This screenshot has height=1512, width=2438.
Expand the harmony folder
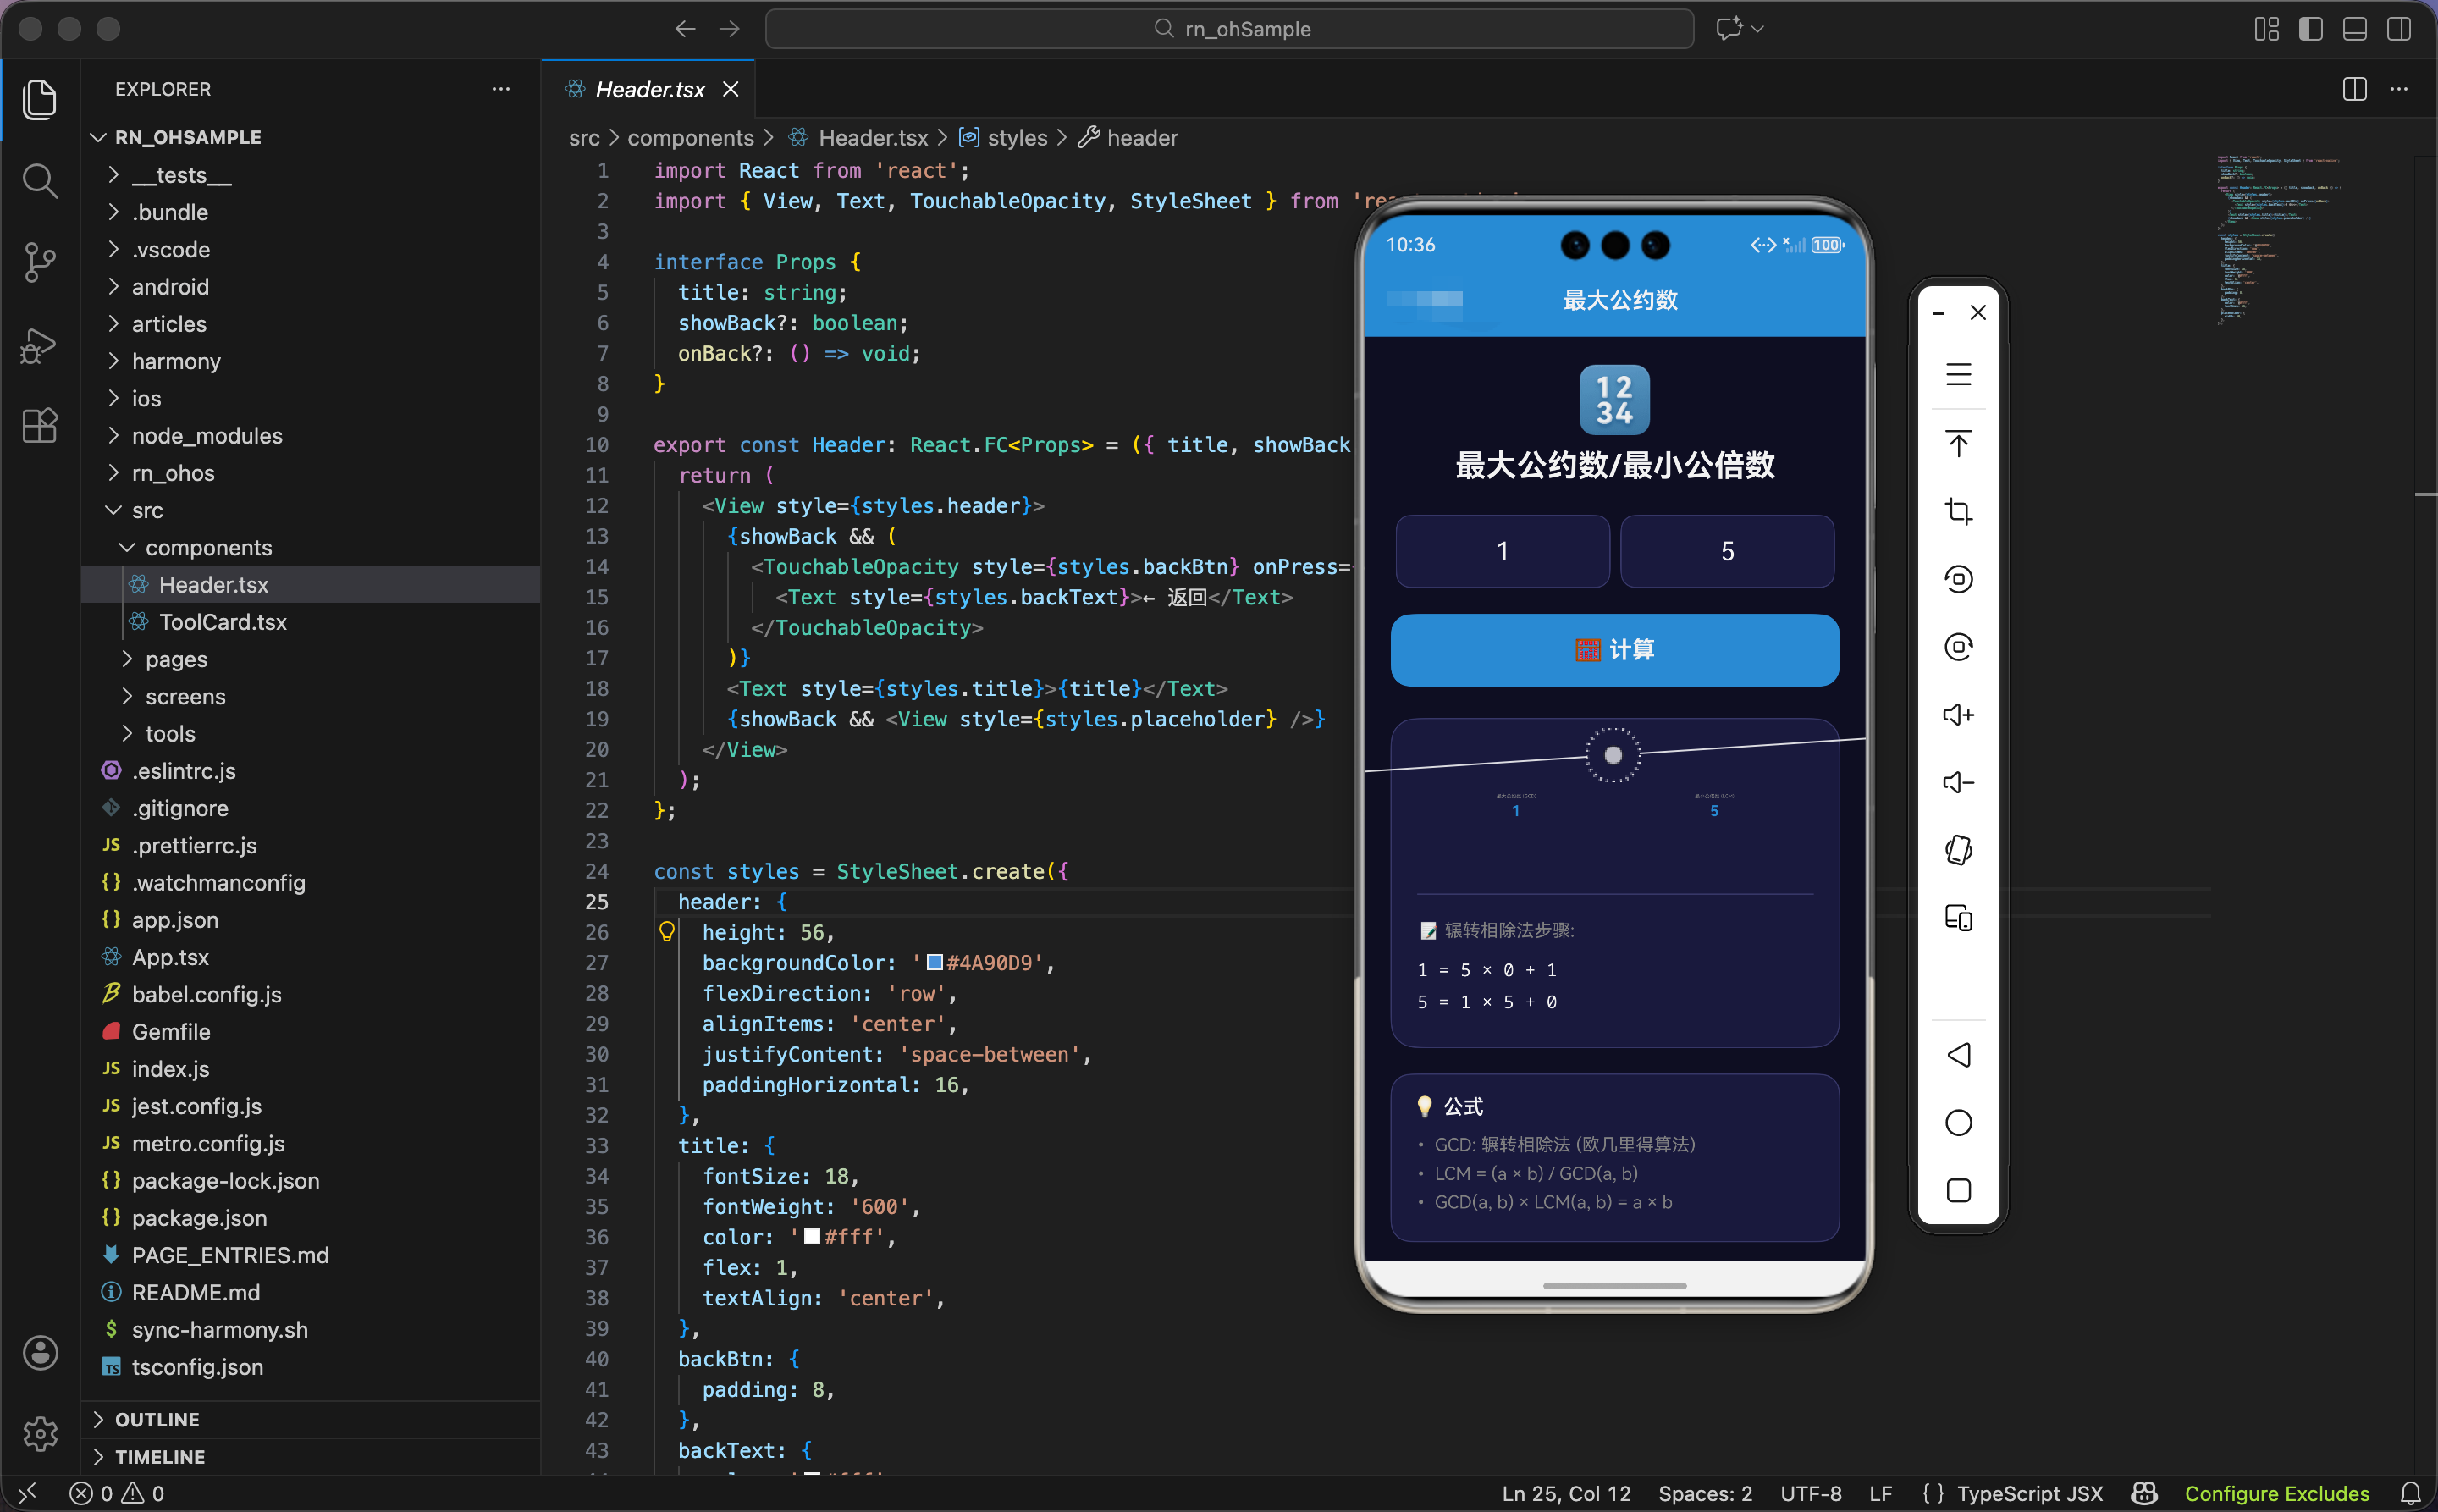(x=176, y=361)
